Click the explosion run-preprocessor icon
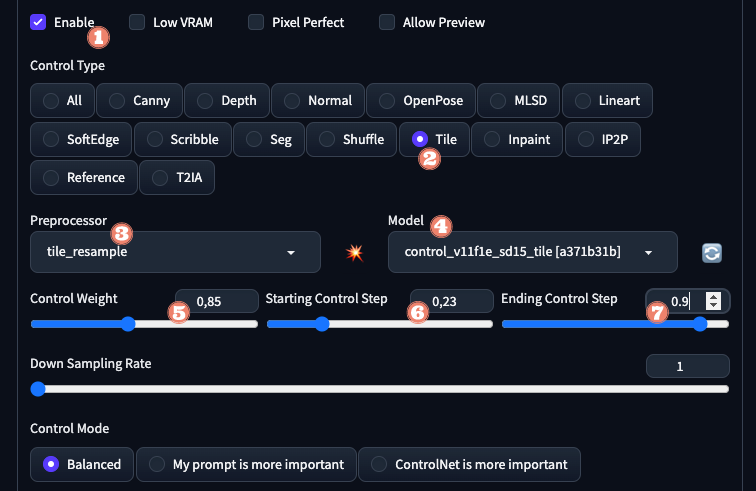756x491 pixels. pos(354,253)
